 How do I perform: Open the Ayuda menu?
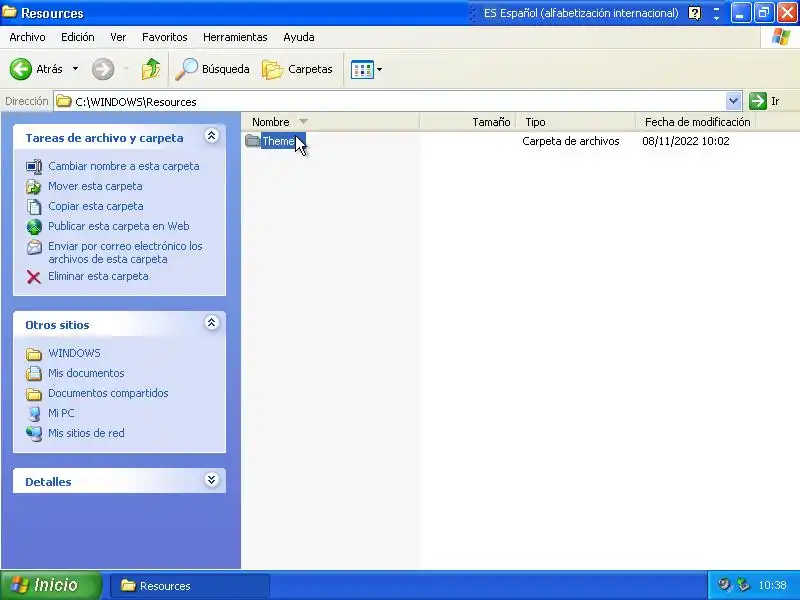pos(298,37)
